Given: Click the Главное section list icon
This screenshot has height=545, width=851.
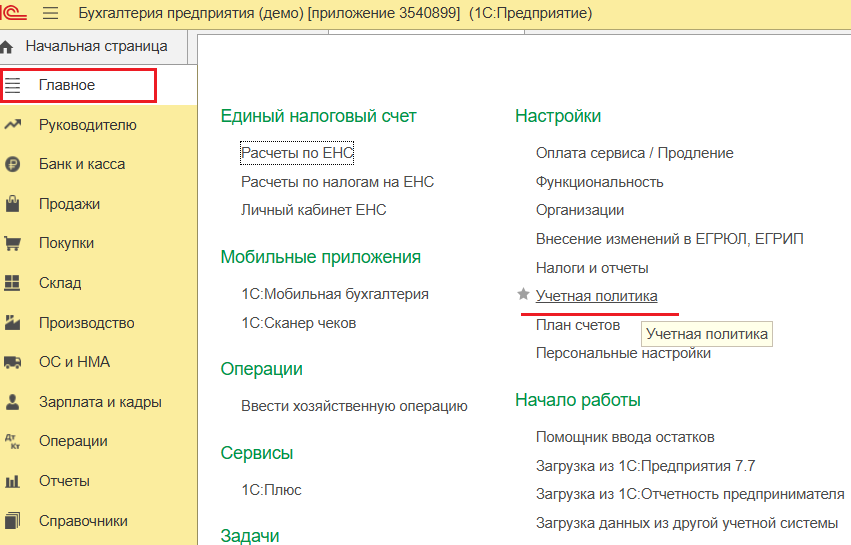Looking at the screenshot, I should tap(13, 85).
